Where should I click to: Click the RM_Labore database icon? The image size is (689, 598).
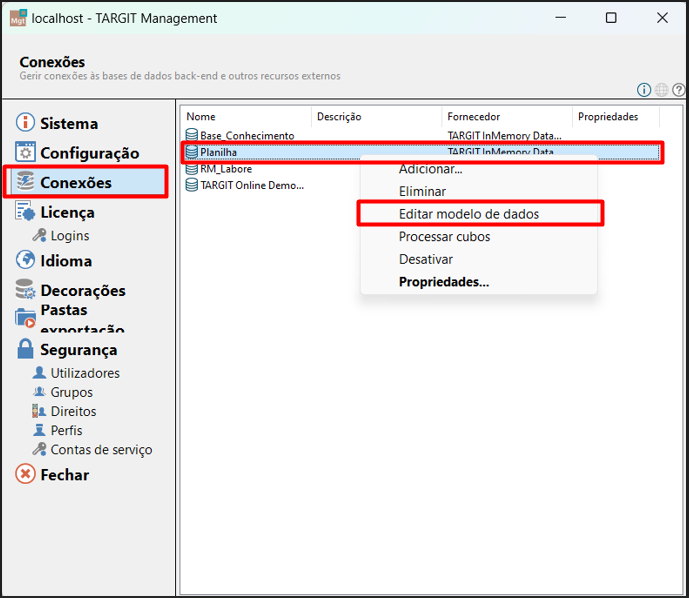tap(192, 169)
